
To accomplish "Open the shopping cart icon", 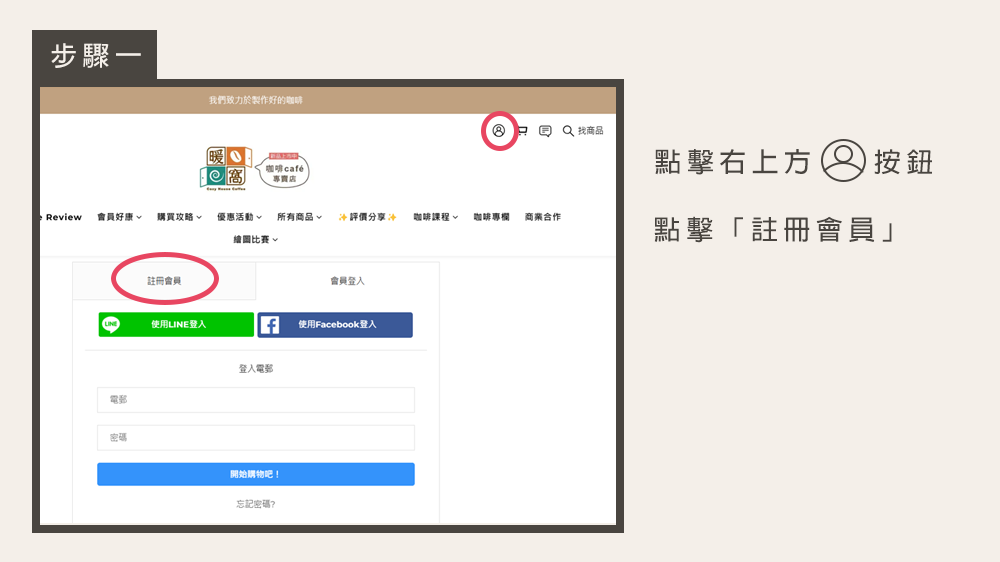I will tap(522, 131).
